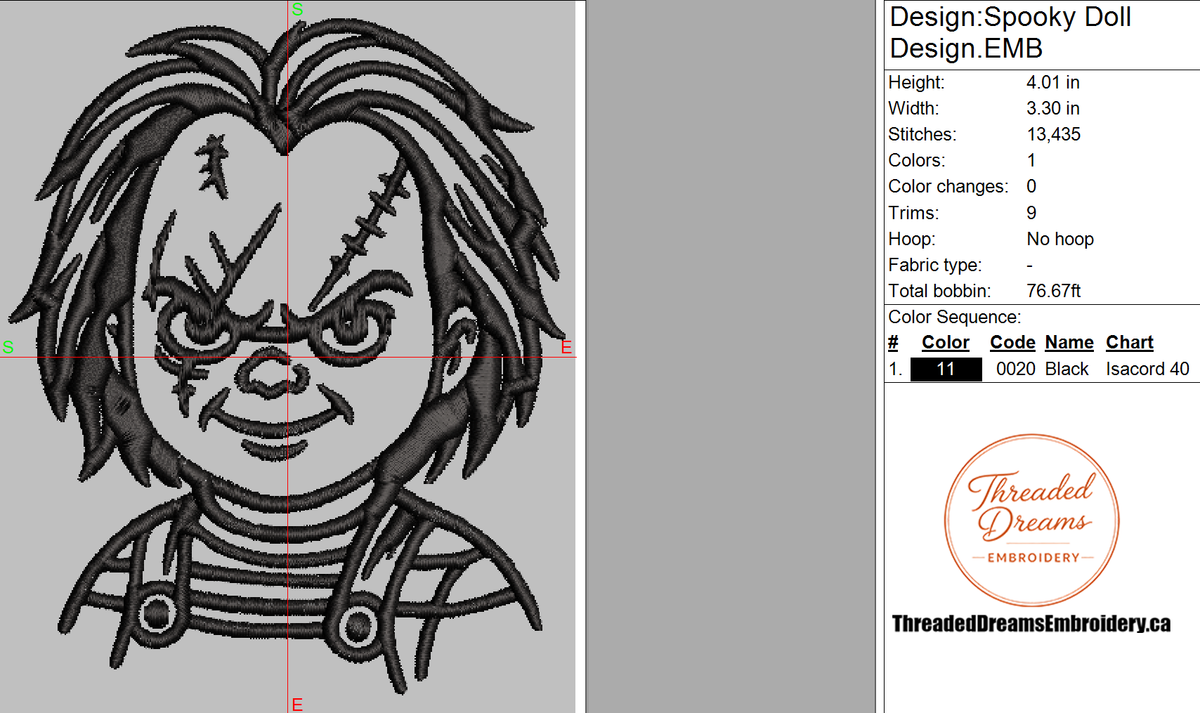The image size is (1200, 713).
Task: Click the Height value 4.01 in
Action: coord(1053,83)
